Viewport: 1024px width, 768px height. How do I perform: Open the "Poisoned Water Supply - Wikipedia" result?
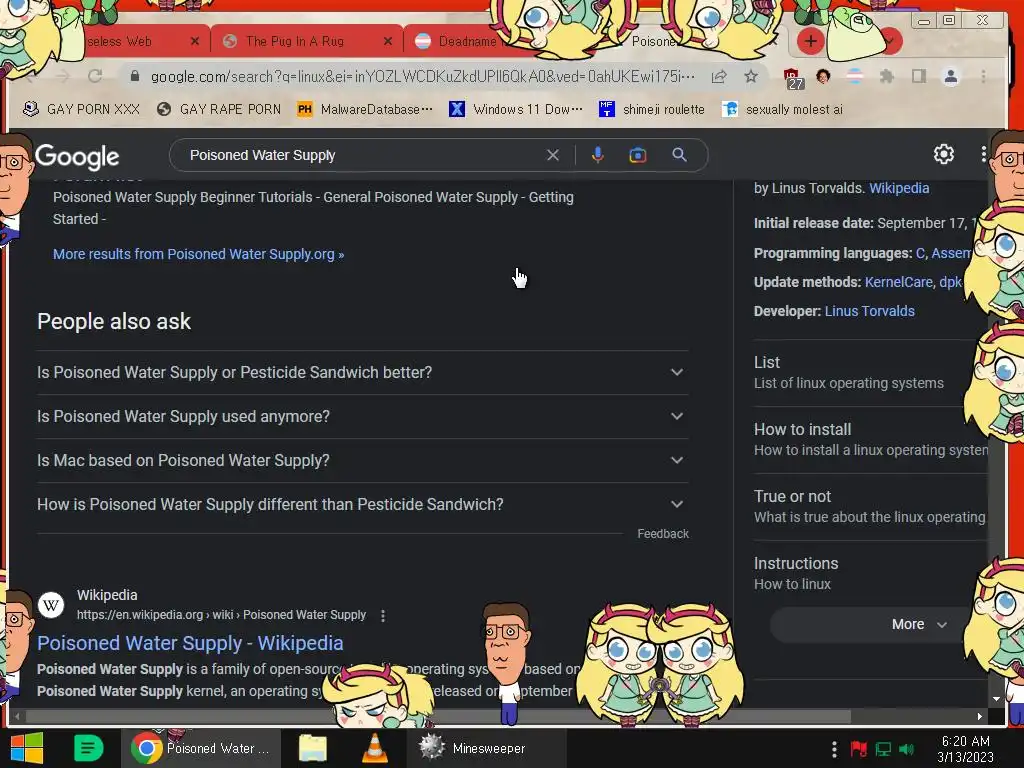tap(190, 643)
